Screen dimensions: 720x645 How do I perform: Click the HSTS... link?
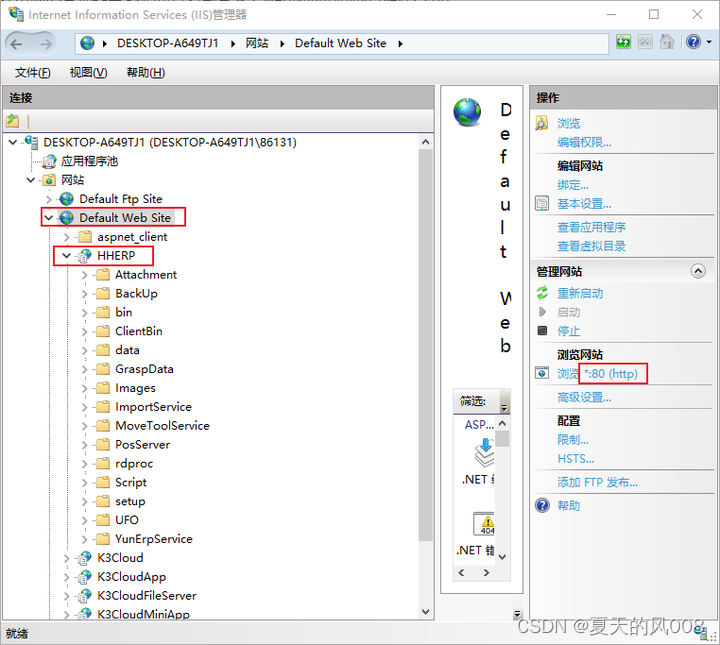pos(576,459)
